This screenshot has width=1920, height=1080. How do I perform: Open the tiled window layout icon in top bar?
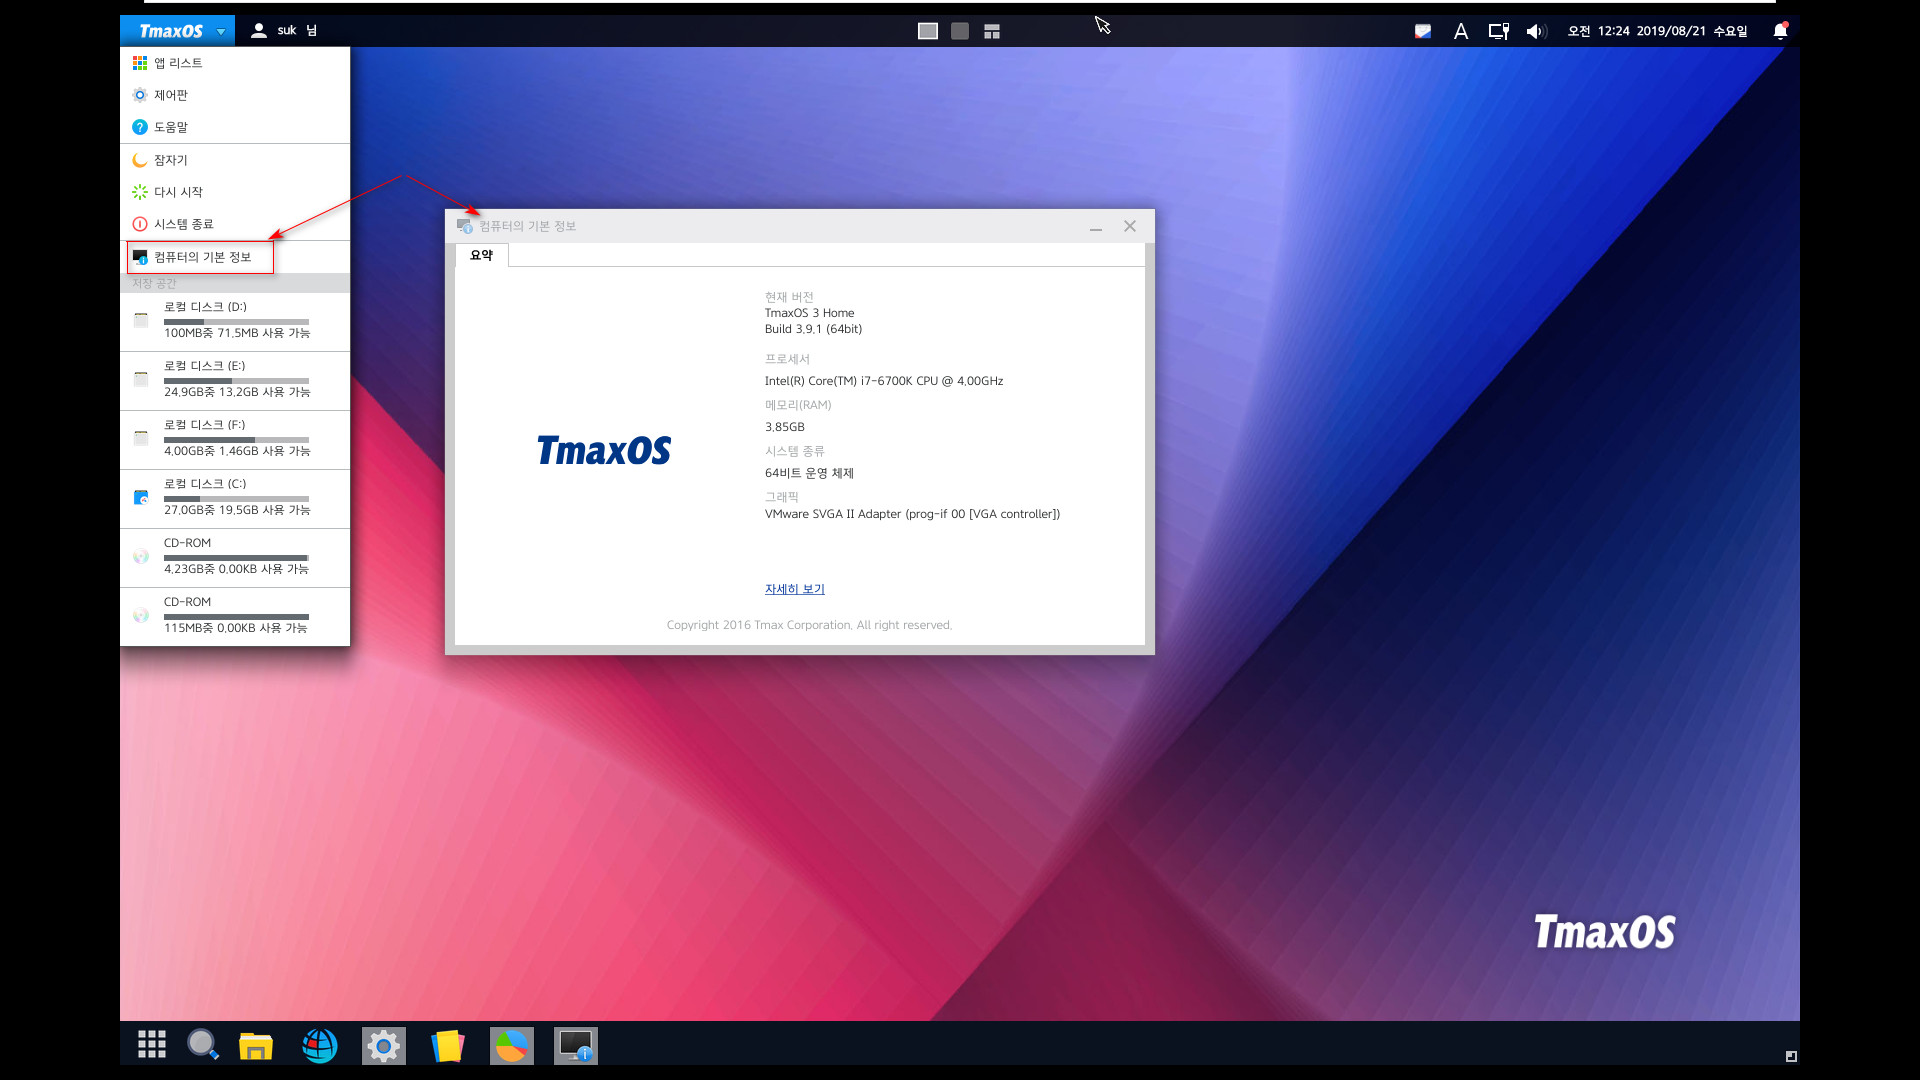(992, 32)
